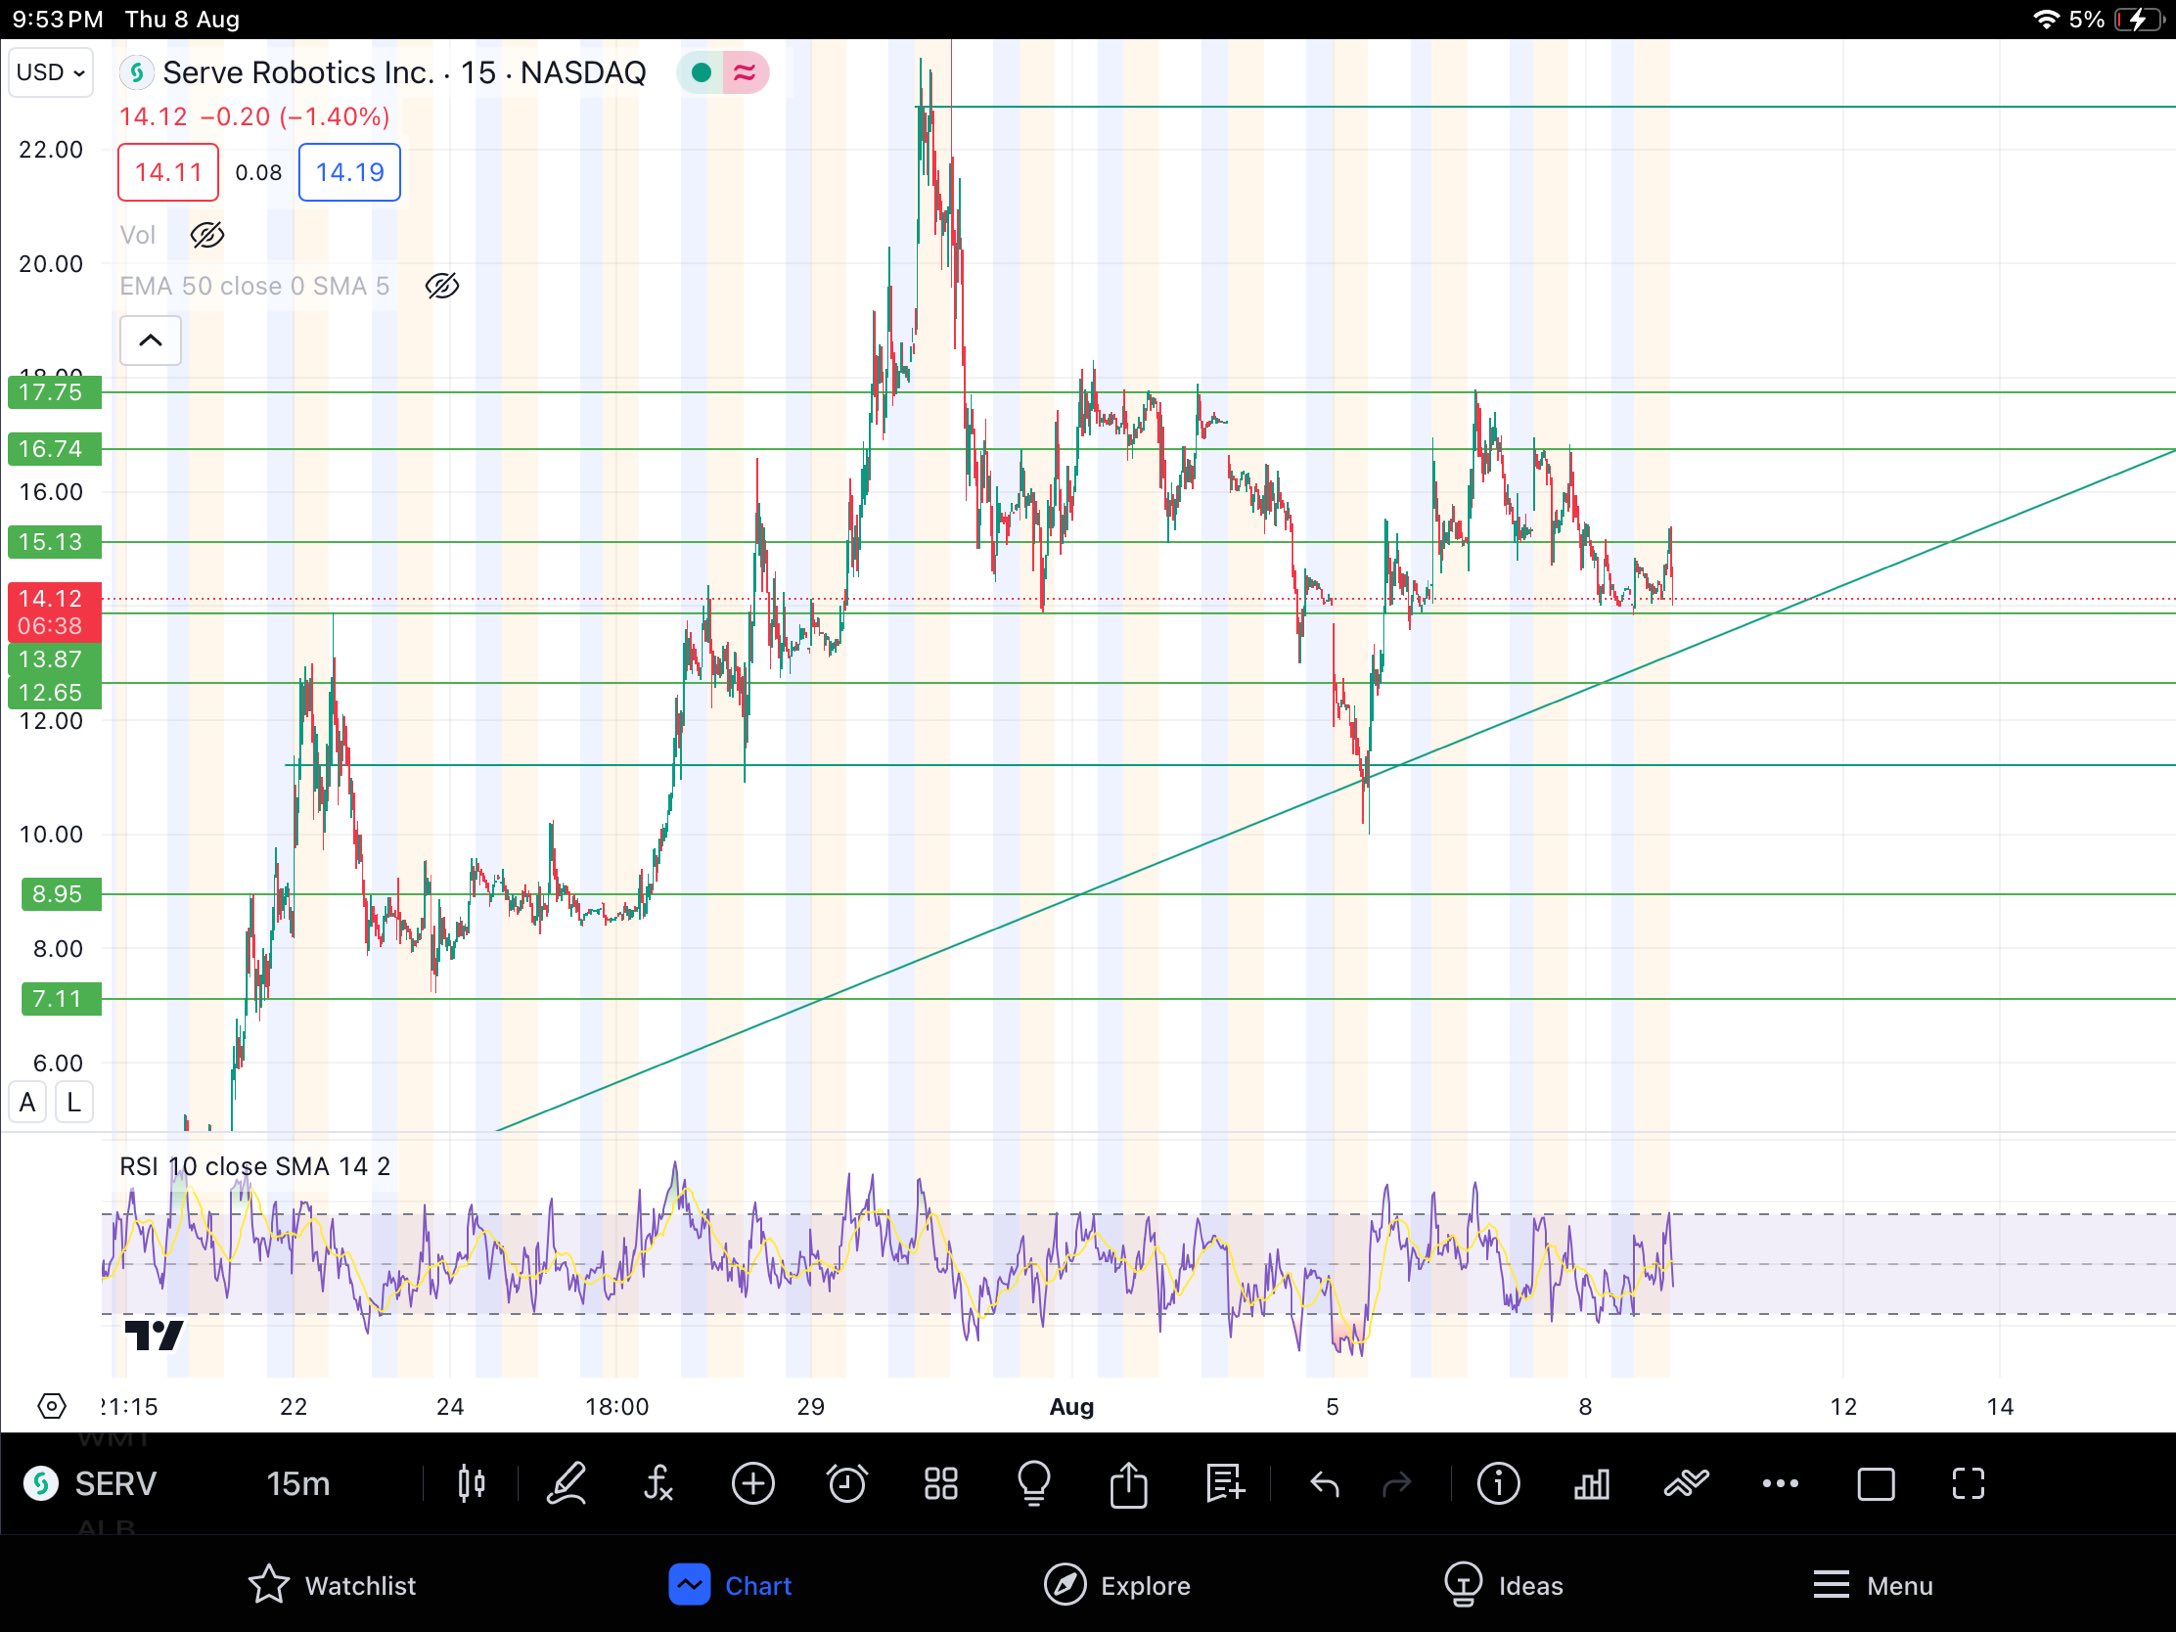Toggle auto scale button A

[27, 1102]
